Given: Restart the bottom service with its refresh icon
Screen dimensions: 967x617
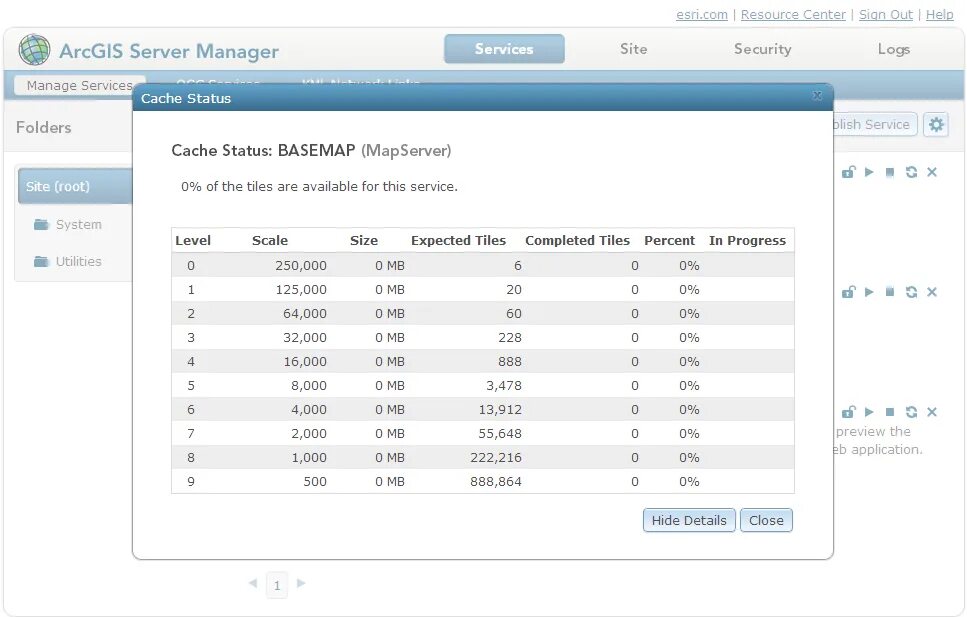Looking at the screenshot, I should pos(911,412).
